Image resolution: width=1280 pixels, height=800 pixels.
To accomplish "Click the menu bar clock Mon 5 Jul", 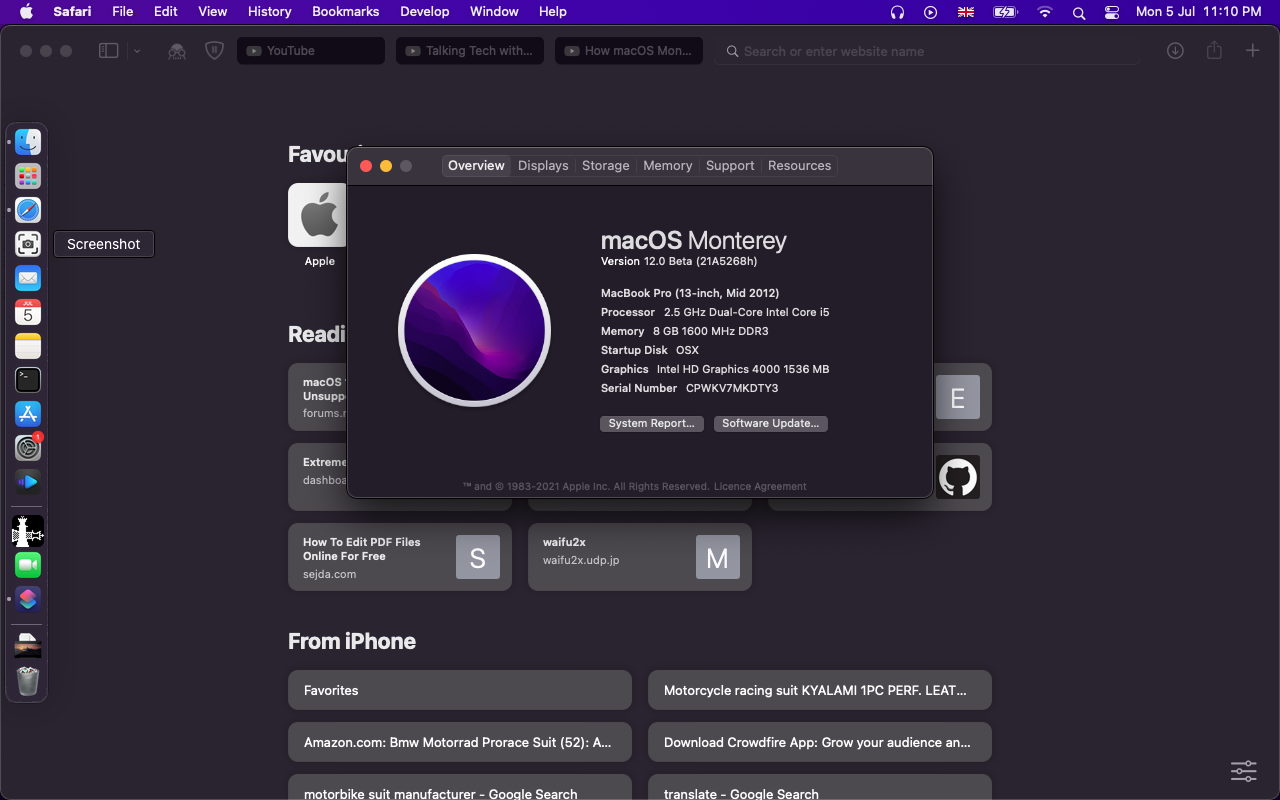I will pyautogui.click(x=1198, y=12).
